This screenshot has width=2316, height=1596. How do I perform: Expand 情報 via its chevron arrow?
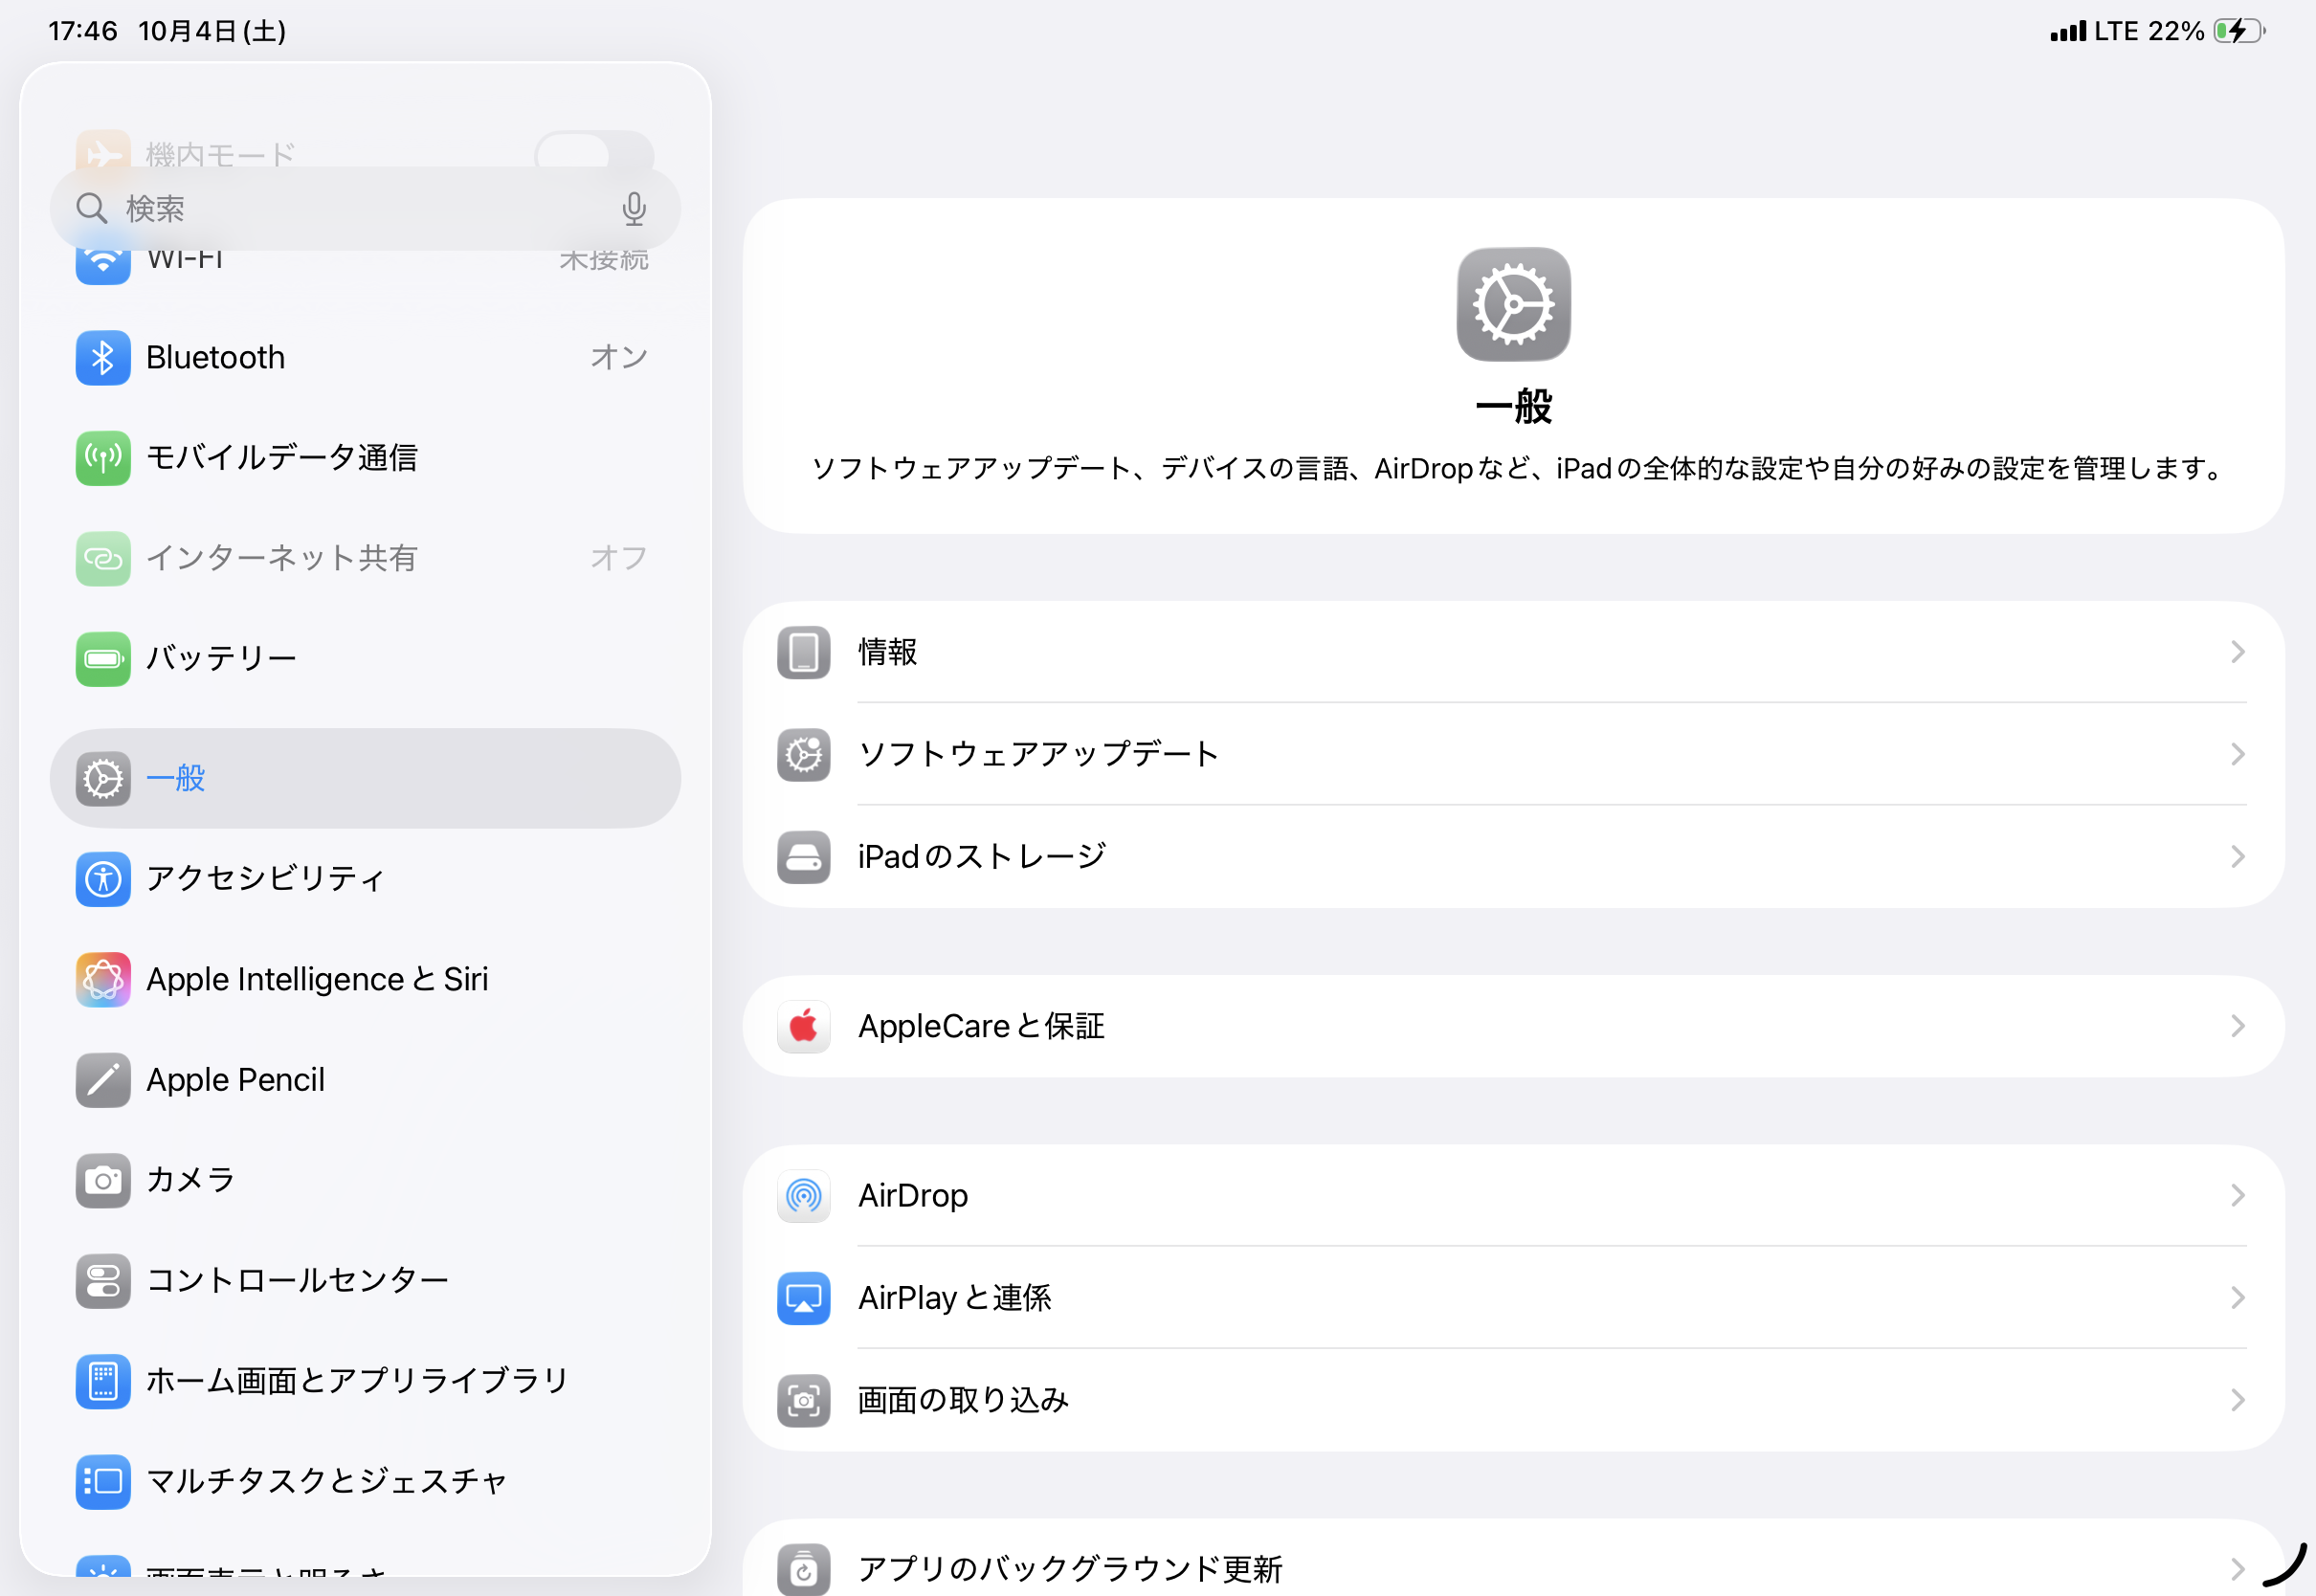[x=2238, y=652]
